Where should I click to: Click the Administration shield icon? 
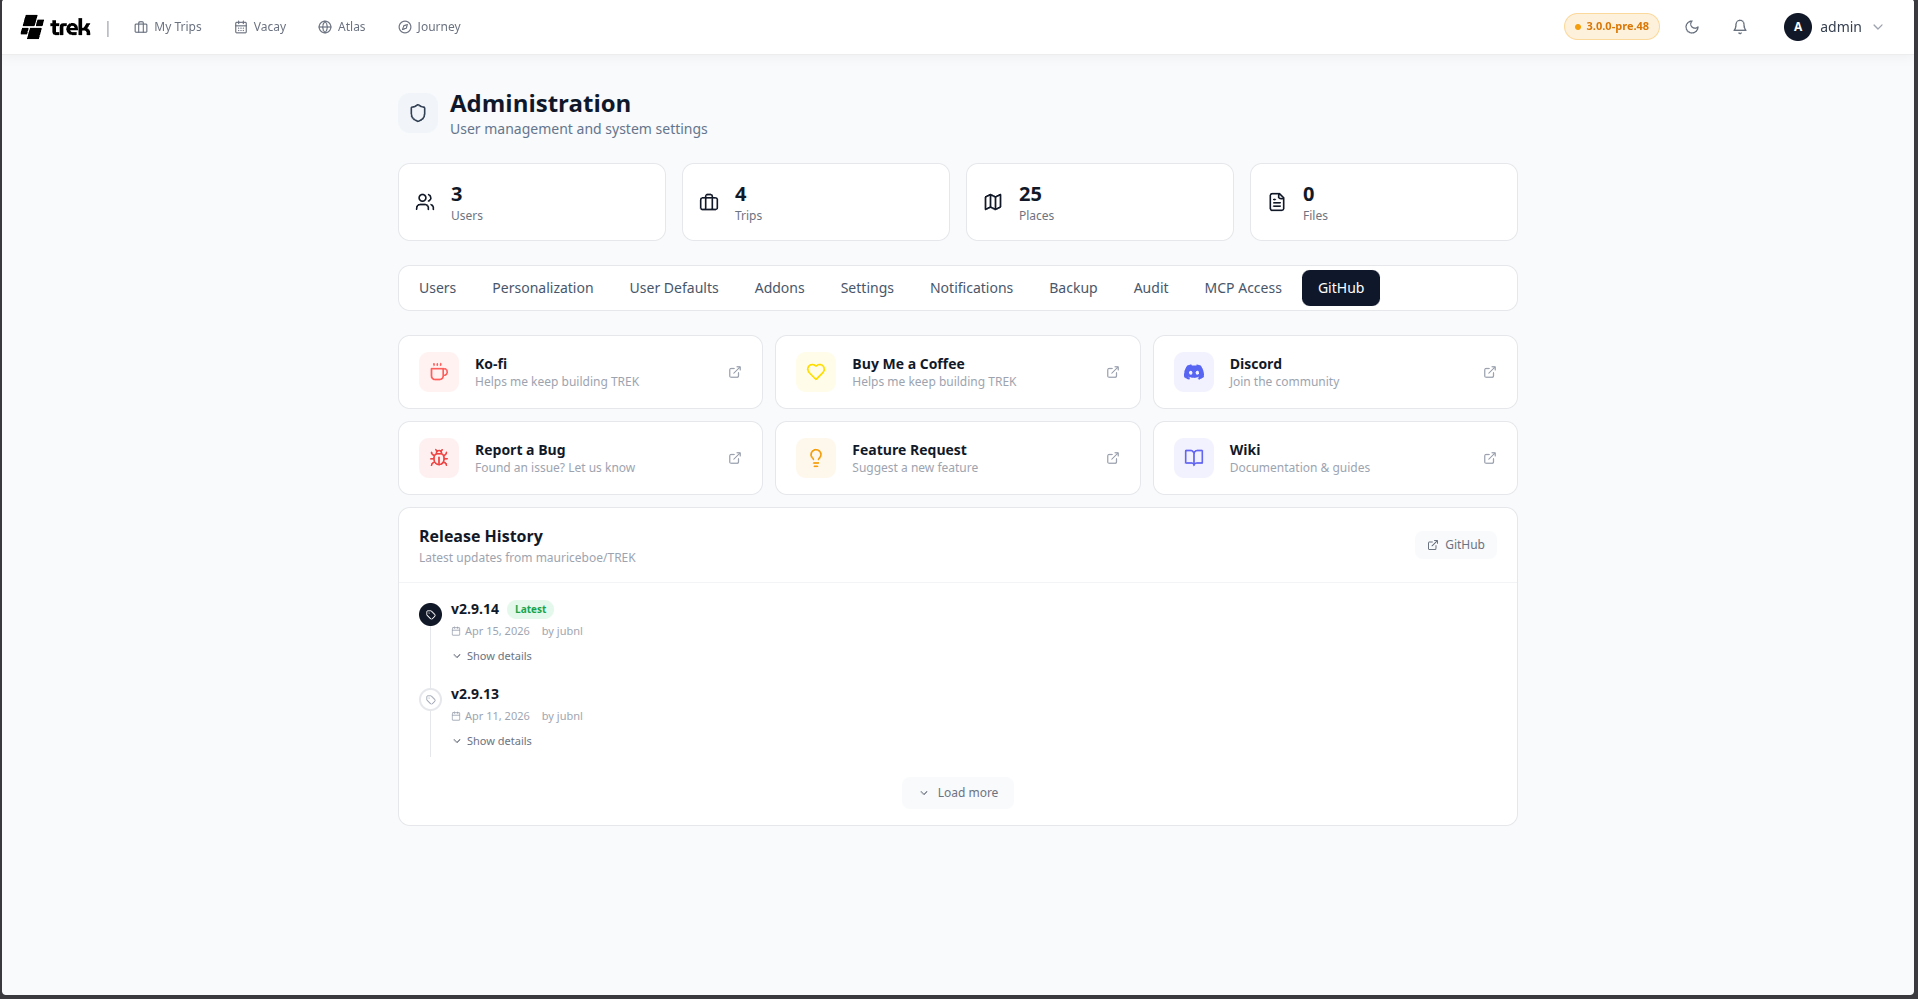pyautogui.click(x=418, y=113)
